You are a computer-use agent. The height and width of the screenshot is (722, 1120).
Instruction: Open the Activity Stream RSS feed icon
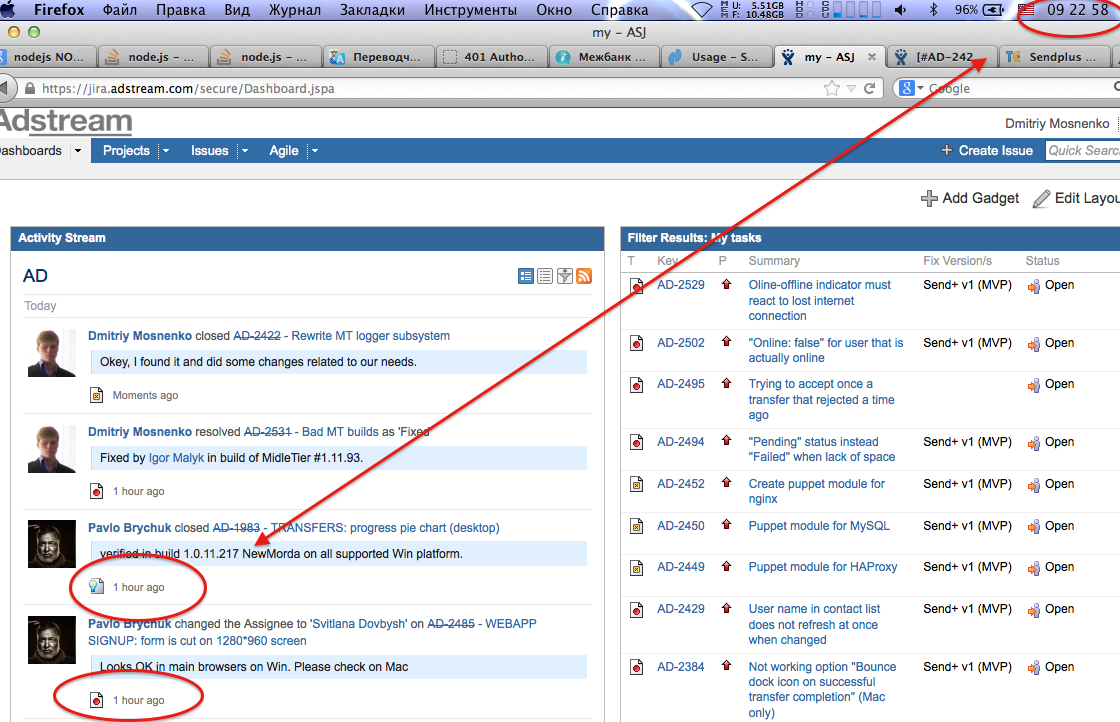click(x=584, y=276)
